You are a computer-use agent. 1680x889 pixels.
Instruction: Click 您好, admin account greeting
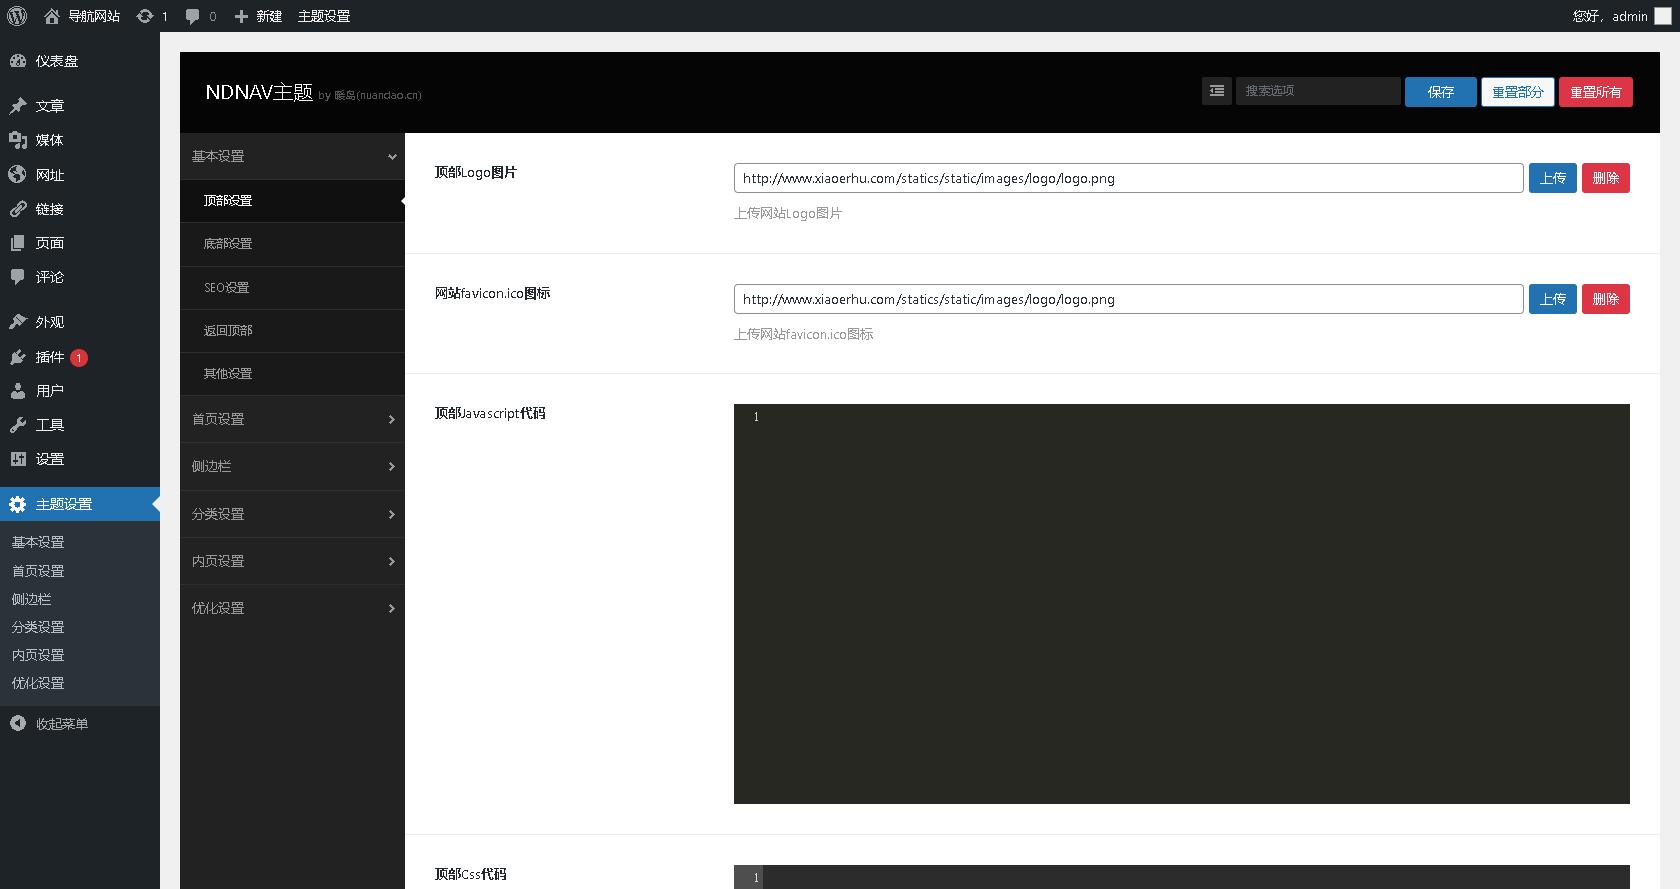click(x=1610, y=16)
